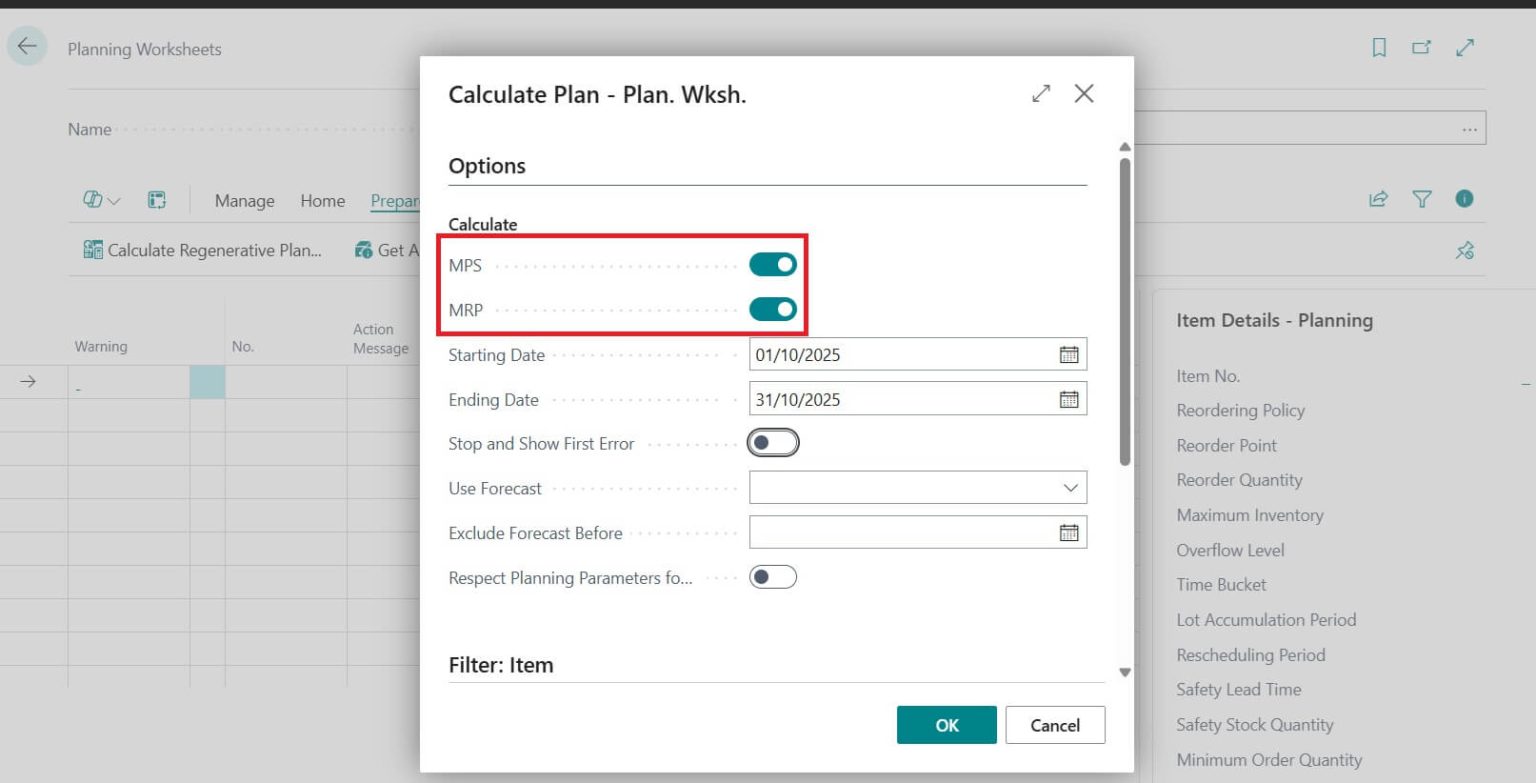Open the page in a new window icon

[x=1421, y=46]
